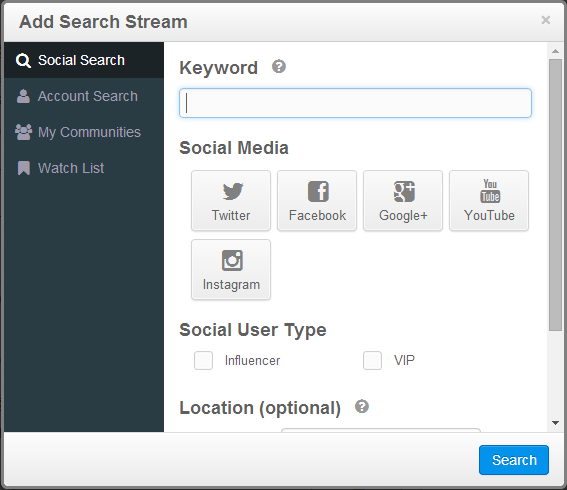Select Facebook as social media source
Screen dimensions: 567x490
(317, 201)
